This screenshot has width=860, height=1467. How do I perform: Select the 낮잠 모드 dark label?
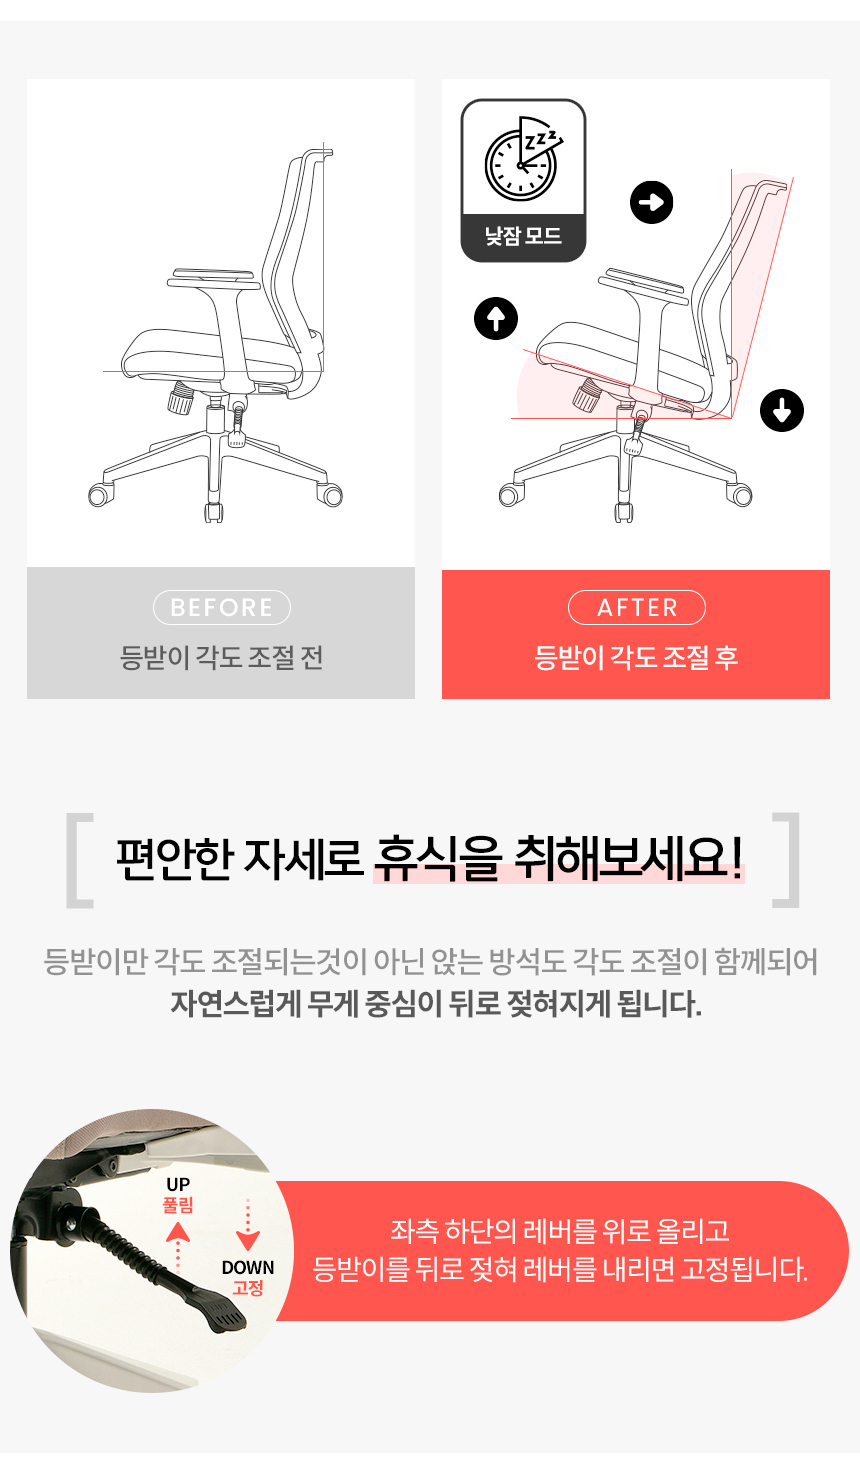[x=523, y=237]
